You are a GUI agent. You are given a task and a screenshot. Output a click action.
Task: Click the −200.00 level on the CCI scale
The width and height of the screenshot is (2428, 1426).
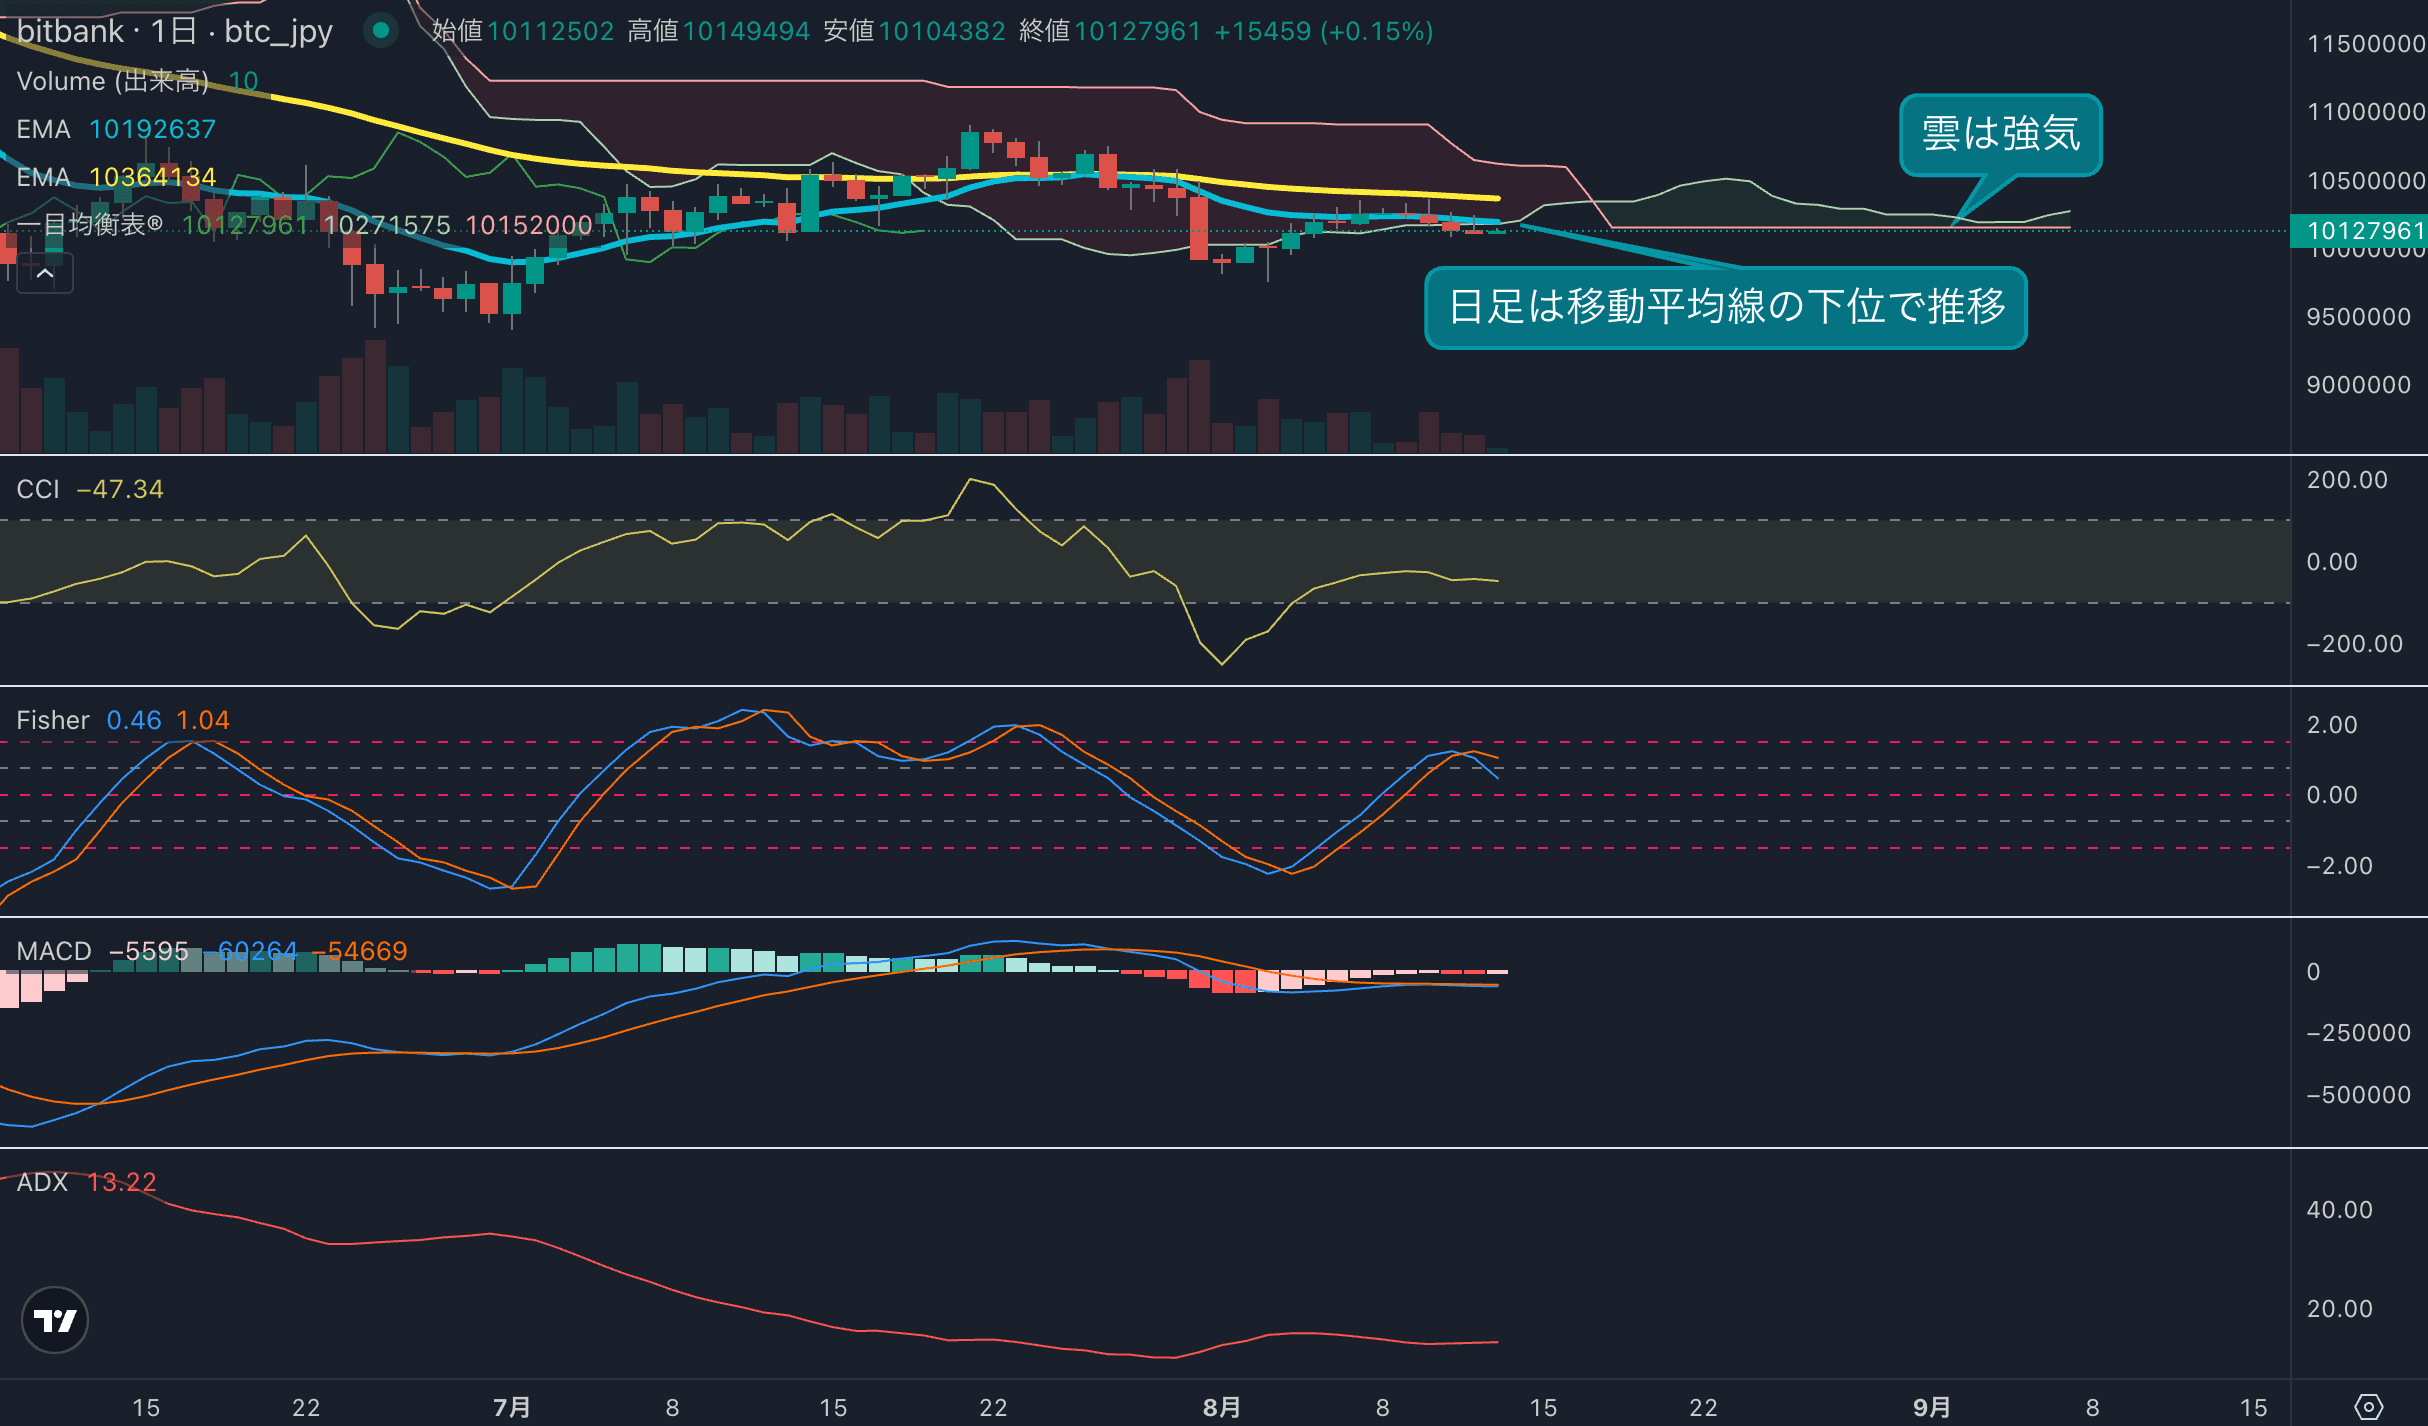[2355, 644]
